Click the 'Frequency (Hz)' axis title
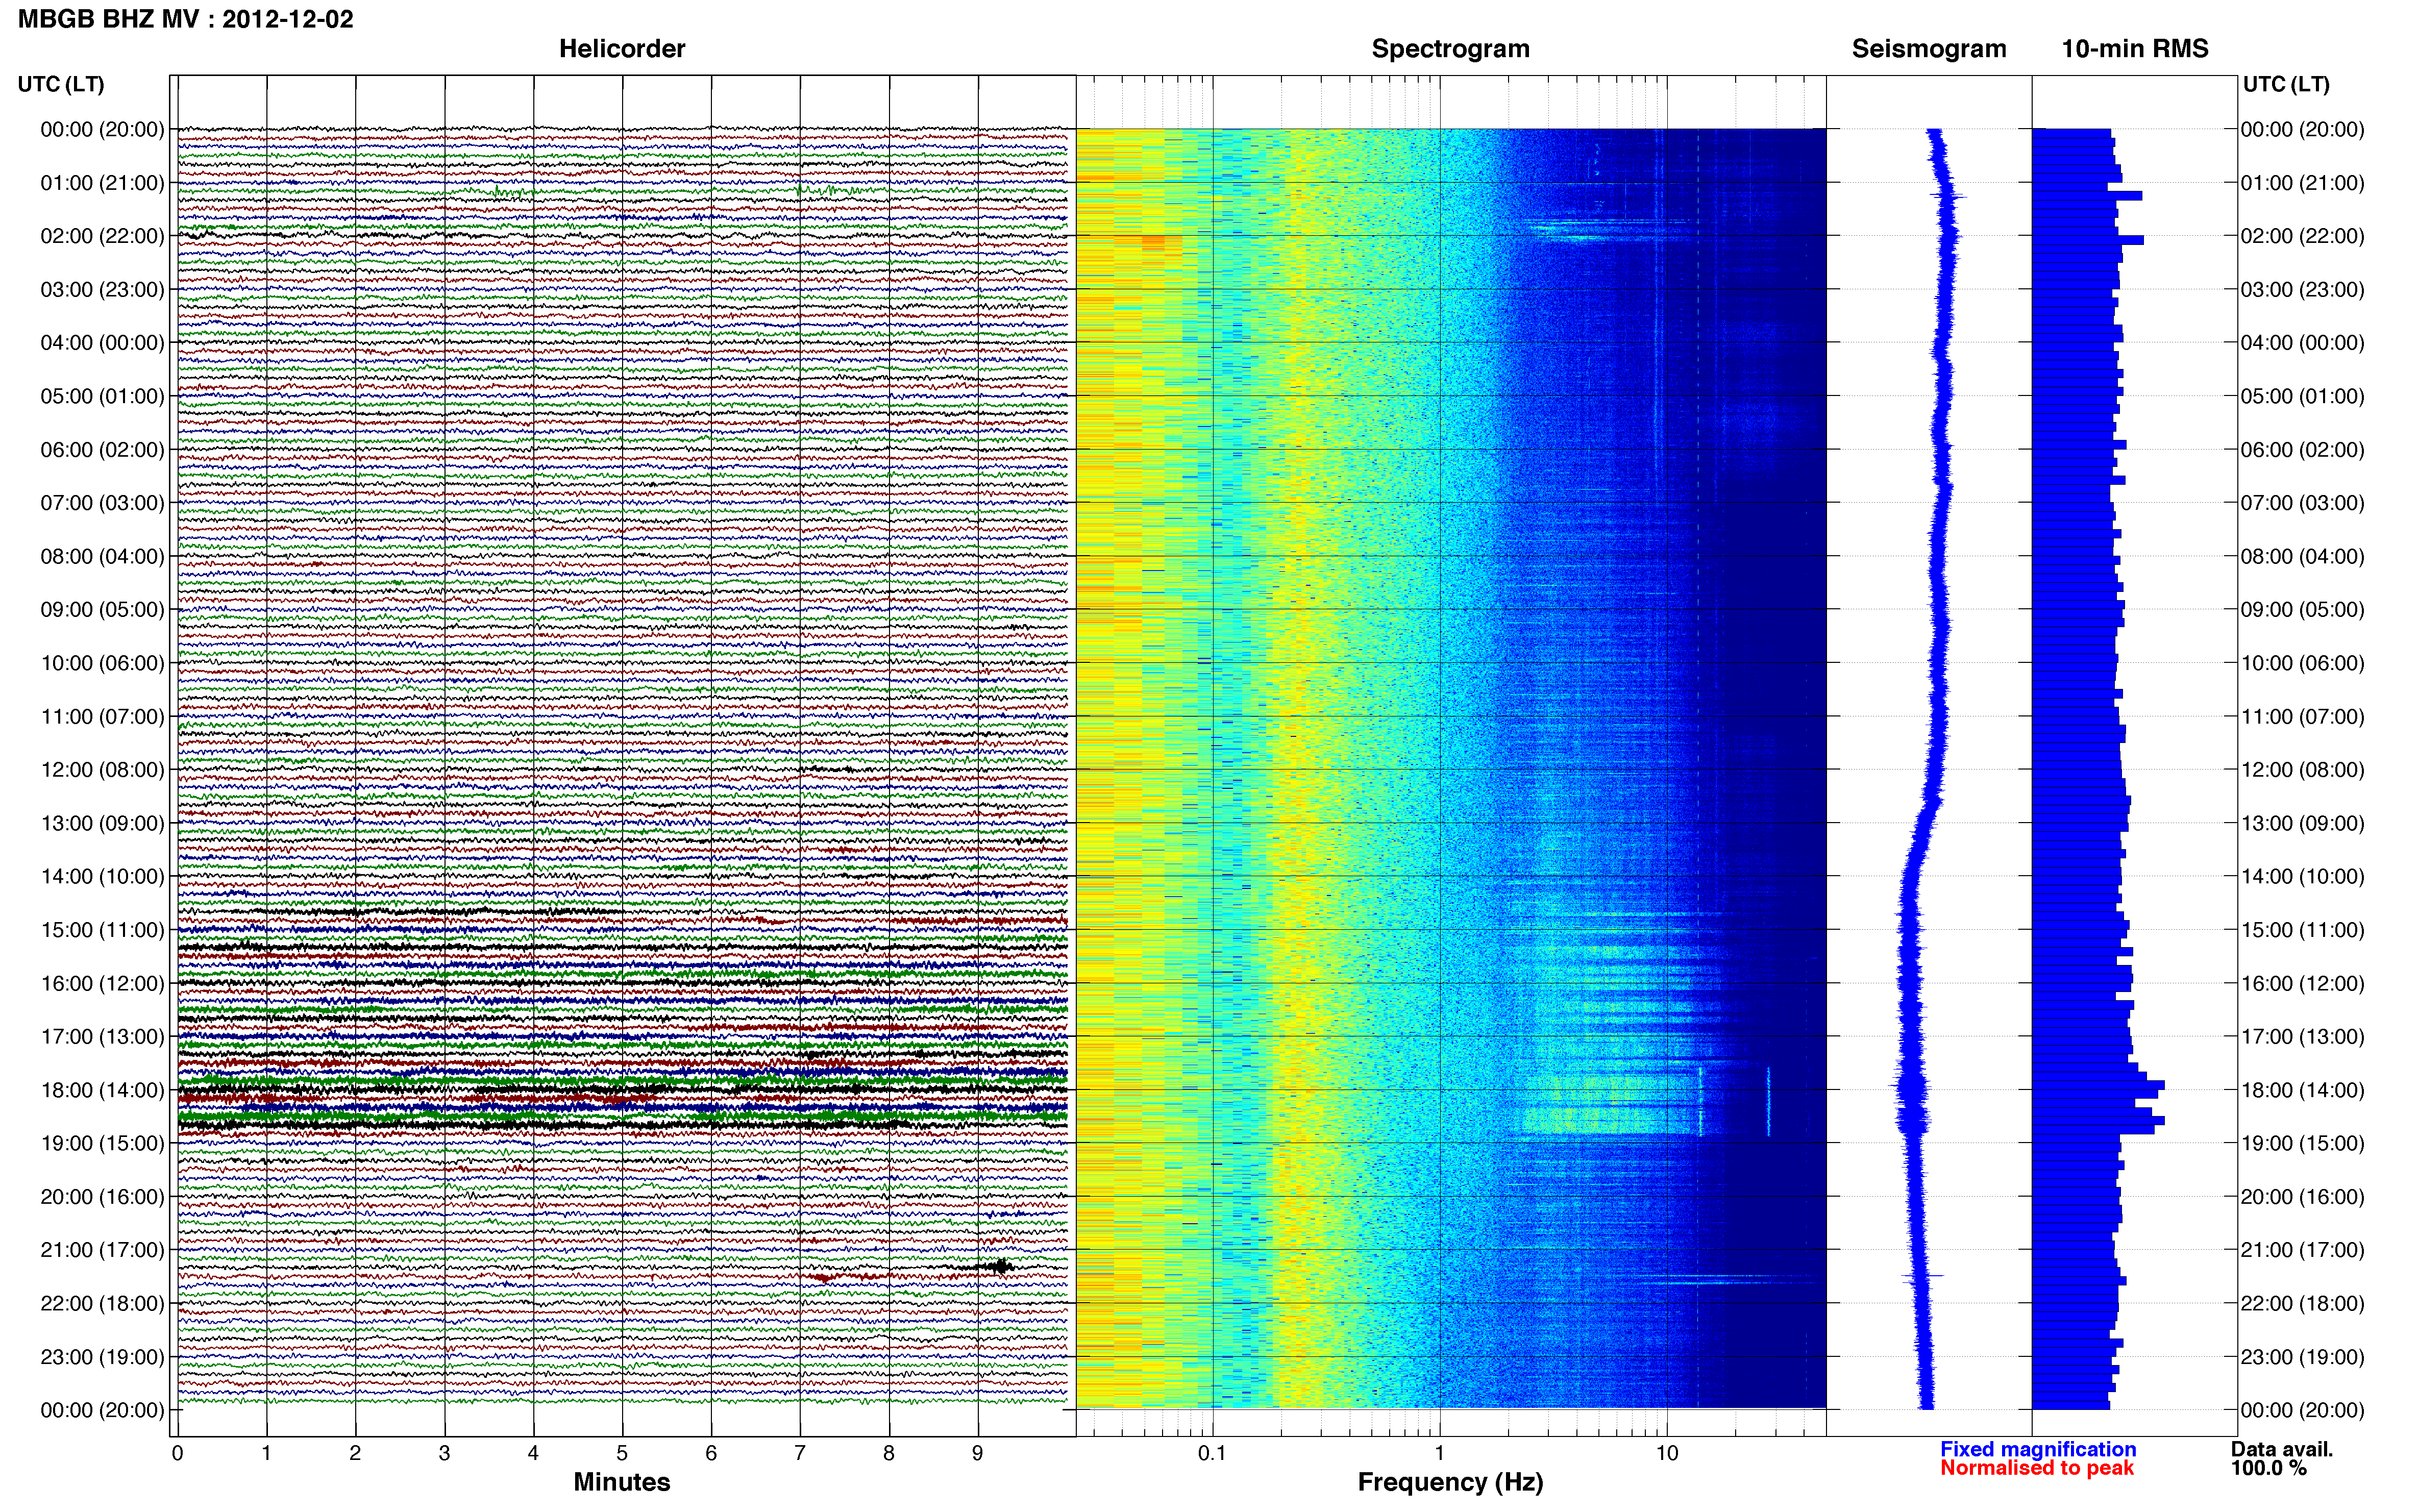The width and height of the screenshot is (2419, 1512). 1450,1483
